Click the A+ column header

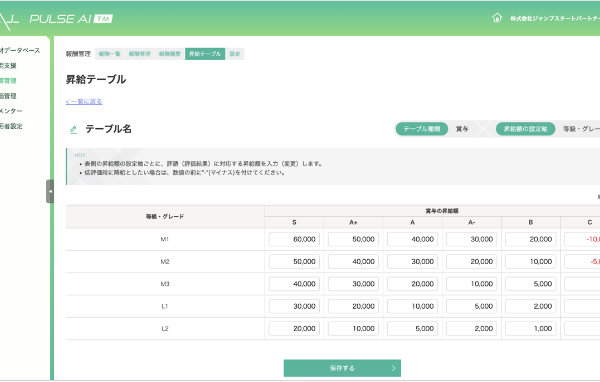point(353,222)
